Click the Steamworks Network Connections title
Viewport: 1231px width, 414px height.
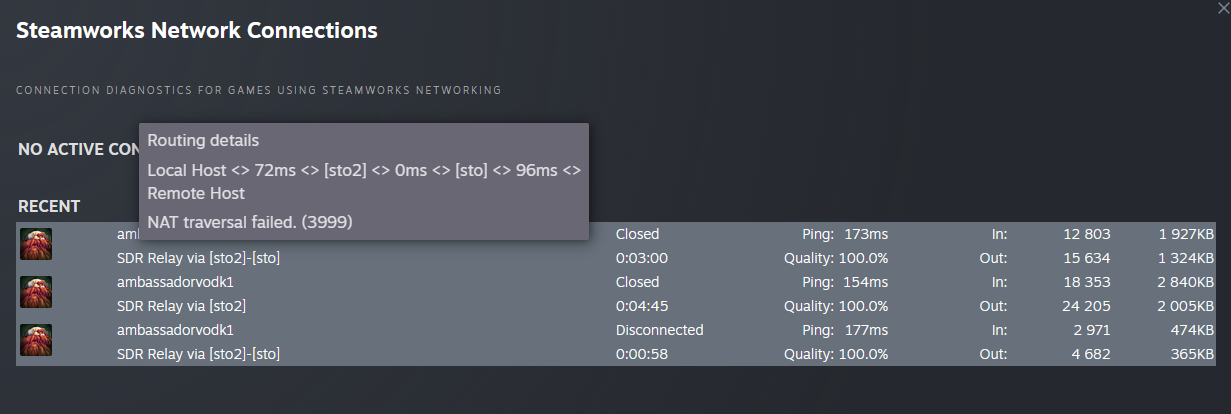197,31
